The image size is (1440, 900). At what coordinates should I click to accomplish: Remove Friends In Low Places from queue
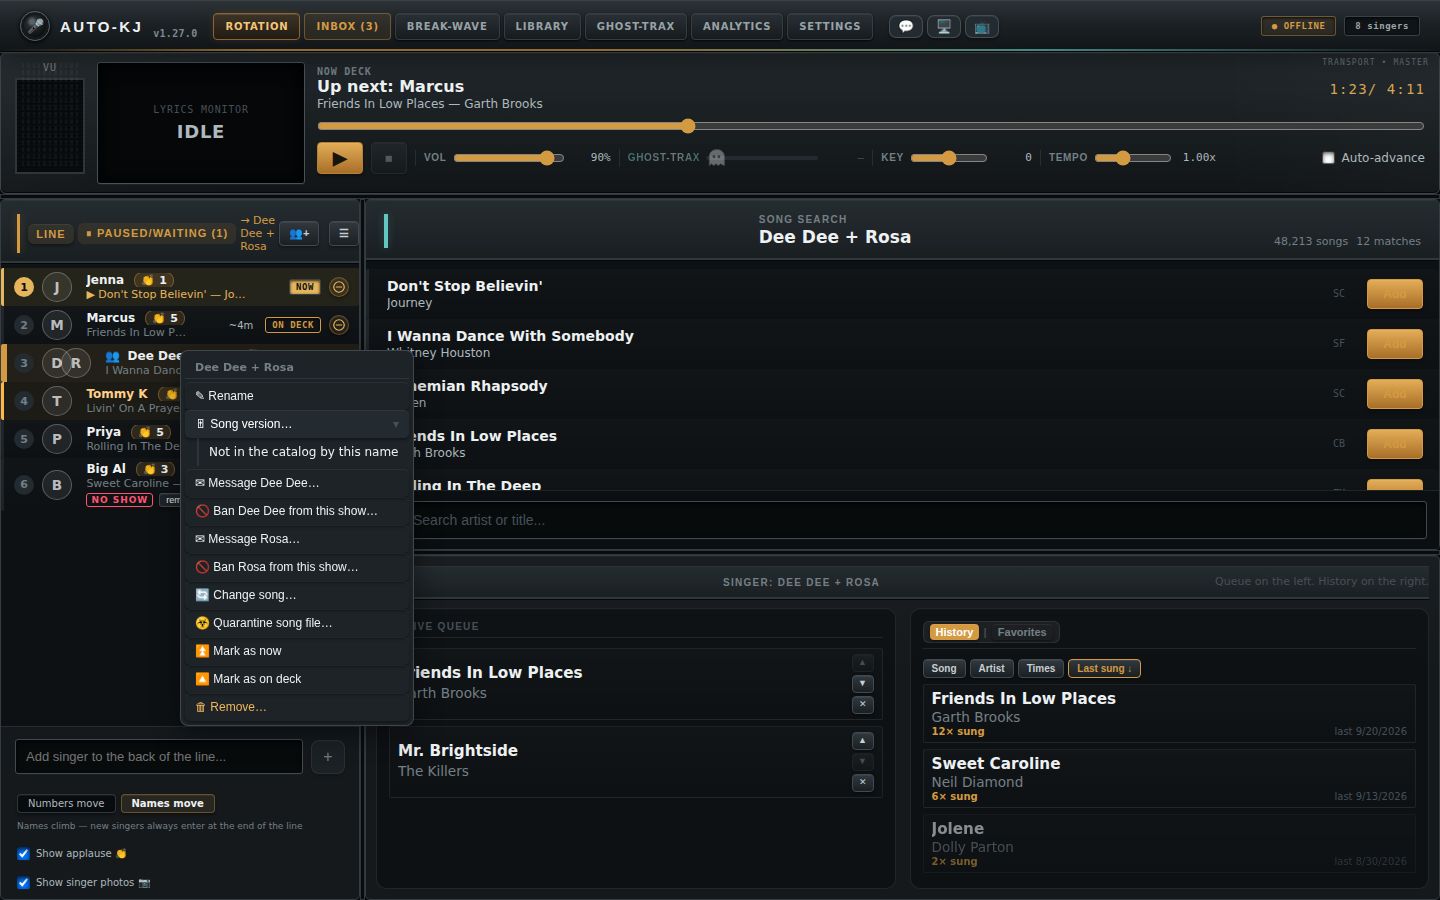863,705
